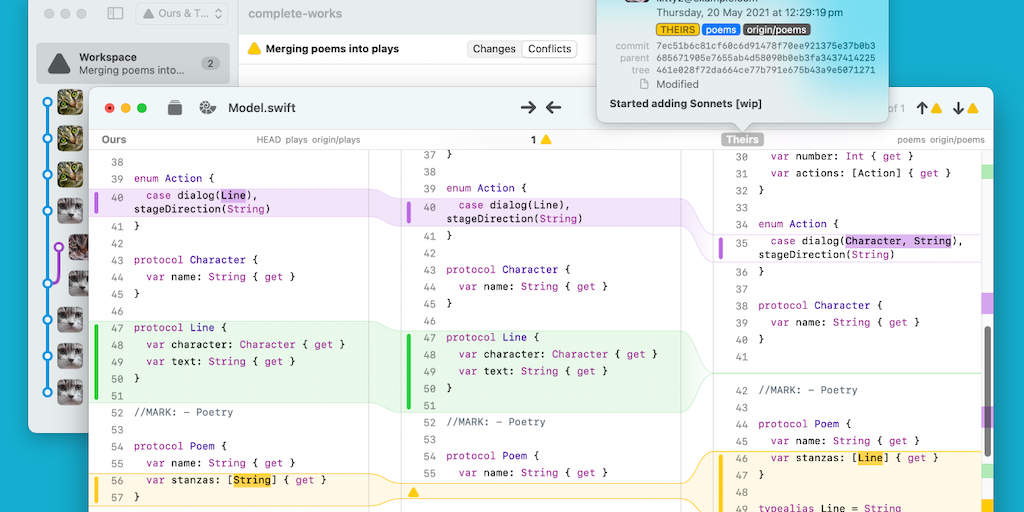Viewport: 1024px width, 512px height.
Task: Click the warning triangle in center header
Action: pos(546,140)
